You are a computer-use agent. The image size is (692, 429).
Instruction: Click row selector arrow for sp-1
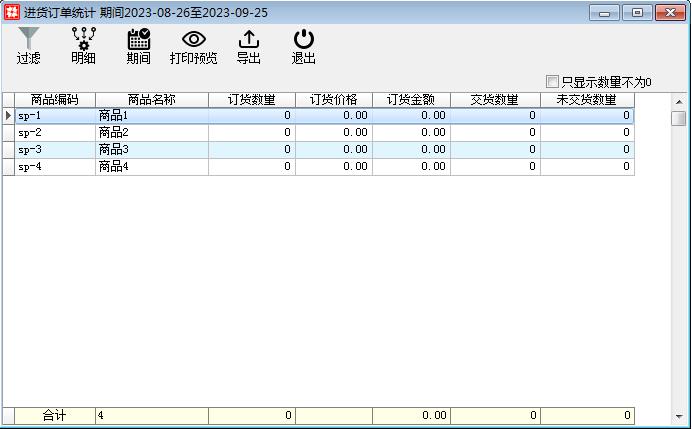pyautogui.click(x=8, y=115)
